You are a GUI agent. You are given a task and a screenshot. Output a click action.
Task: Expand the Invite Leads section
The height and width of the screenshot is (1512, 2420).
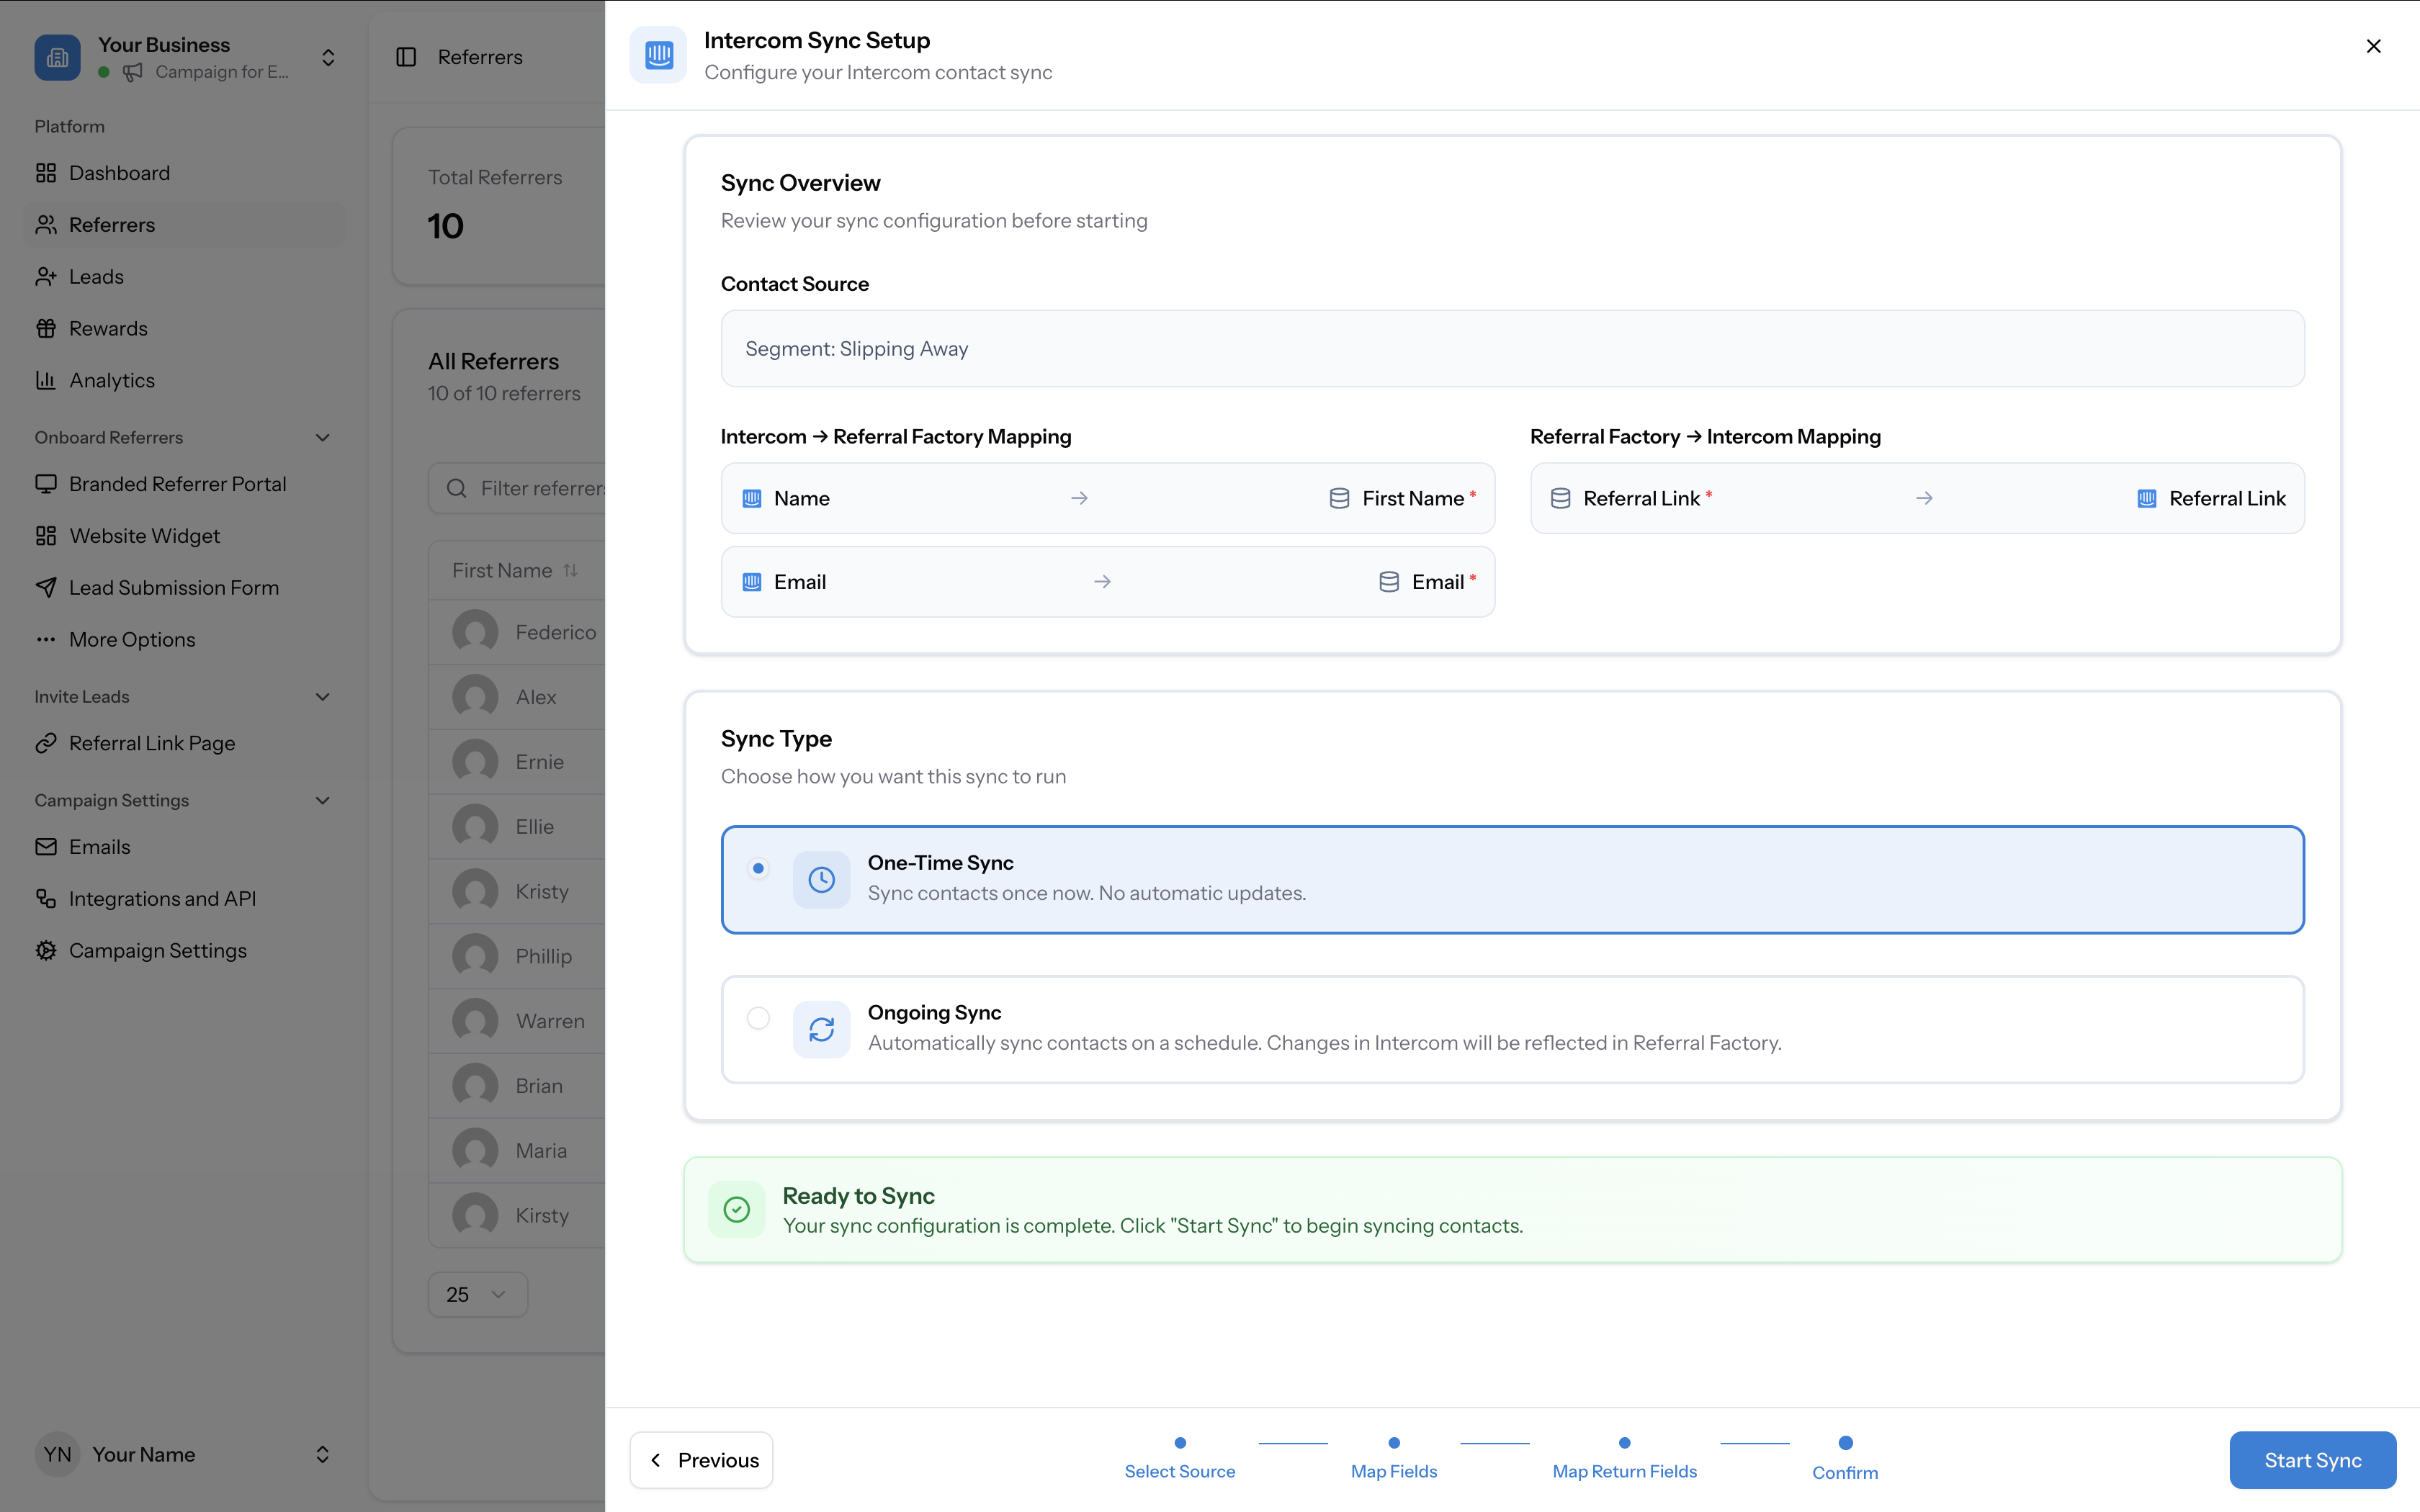pyautogui.click(x=321, y=696)
